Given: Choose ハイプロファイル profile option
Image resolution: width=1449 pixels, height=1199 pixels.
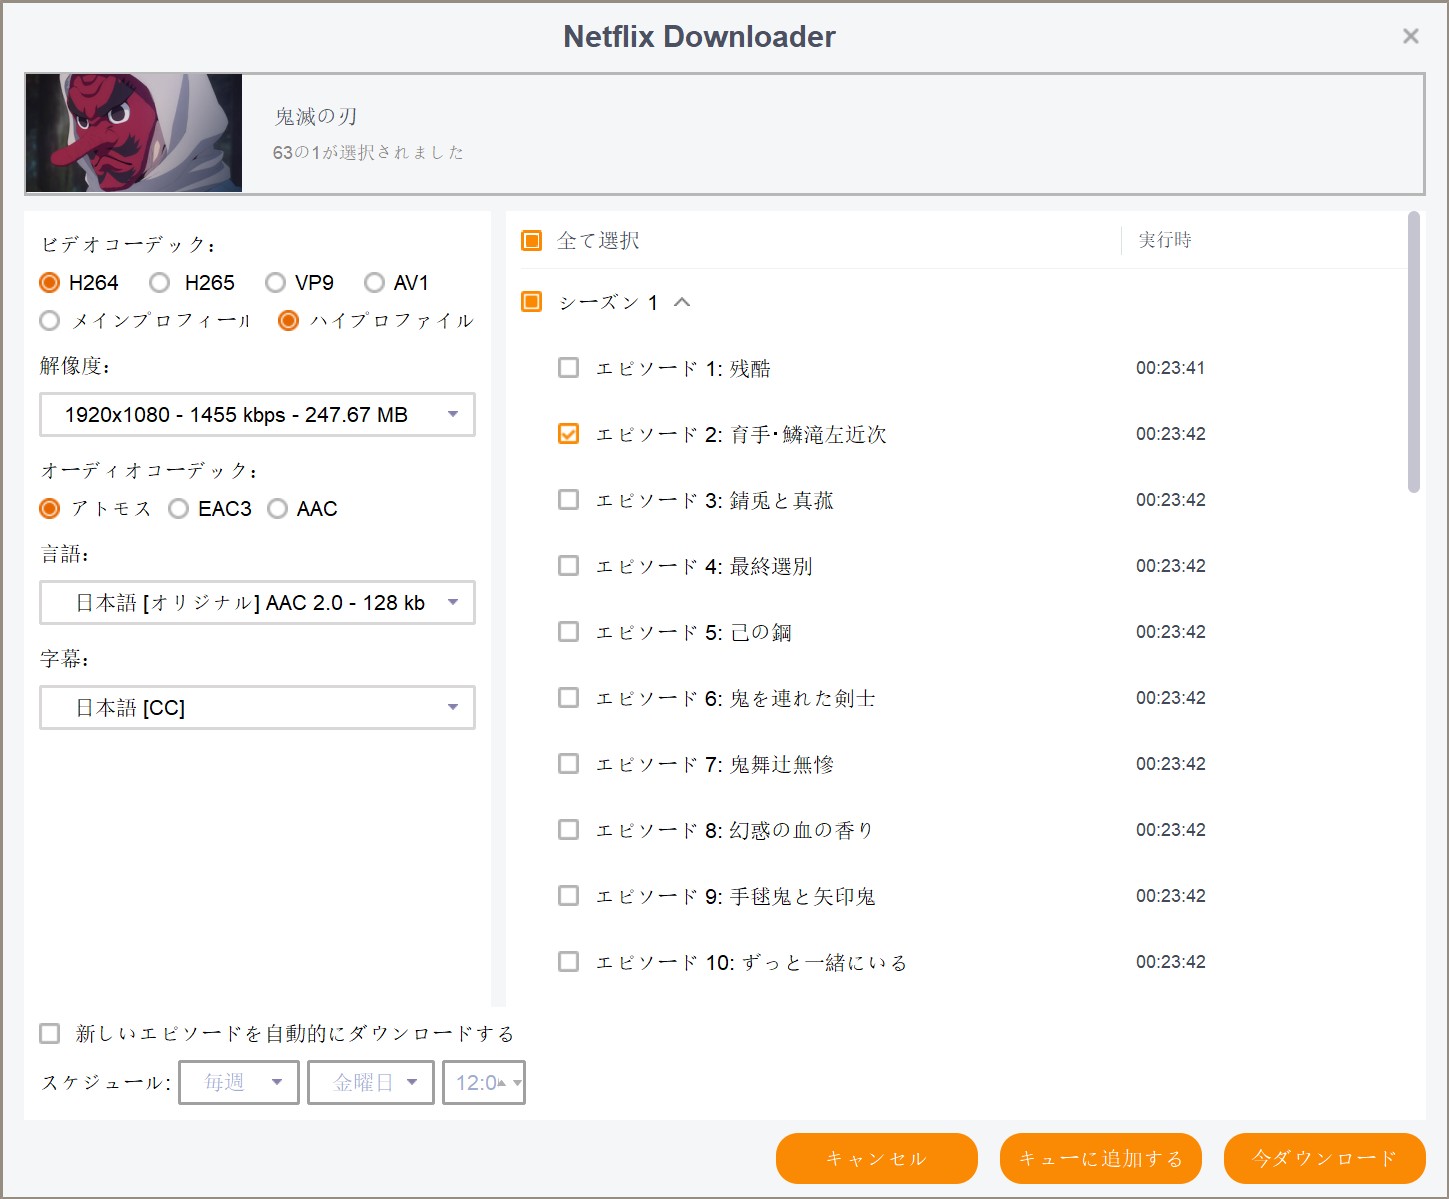Looking at the screenshot, I should coord(288,321).
